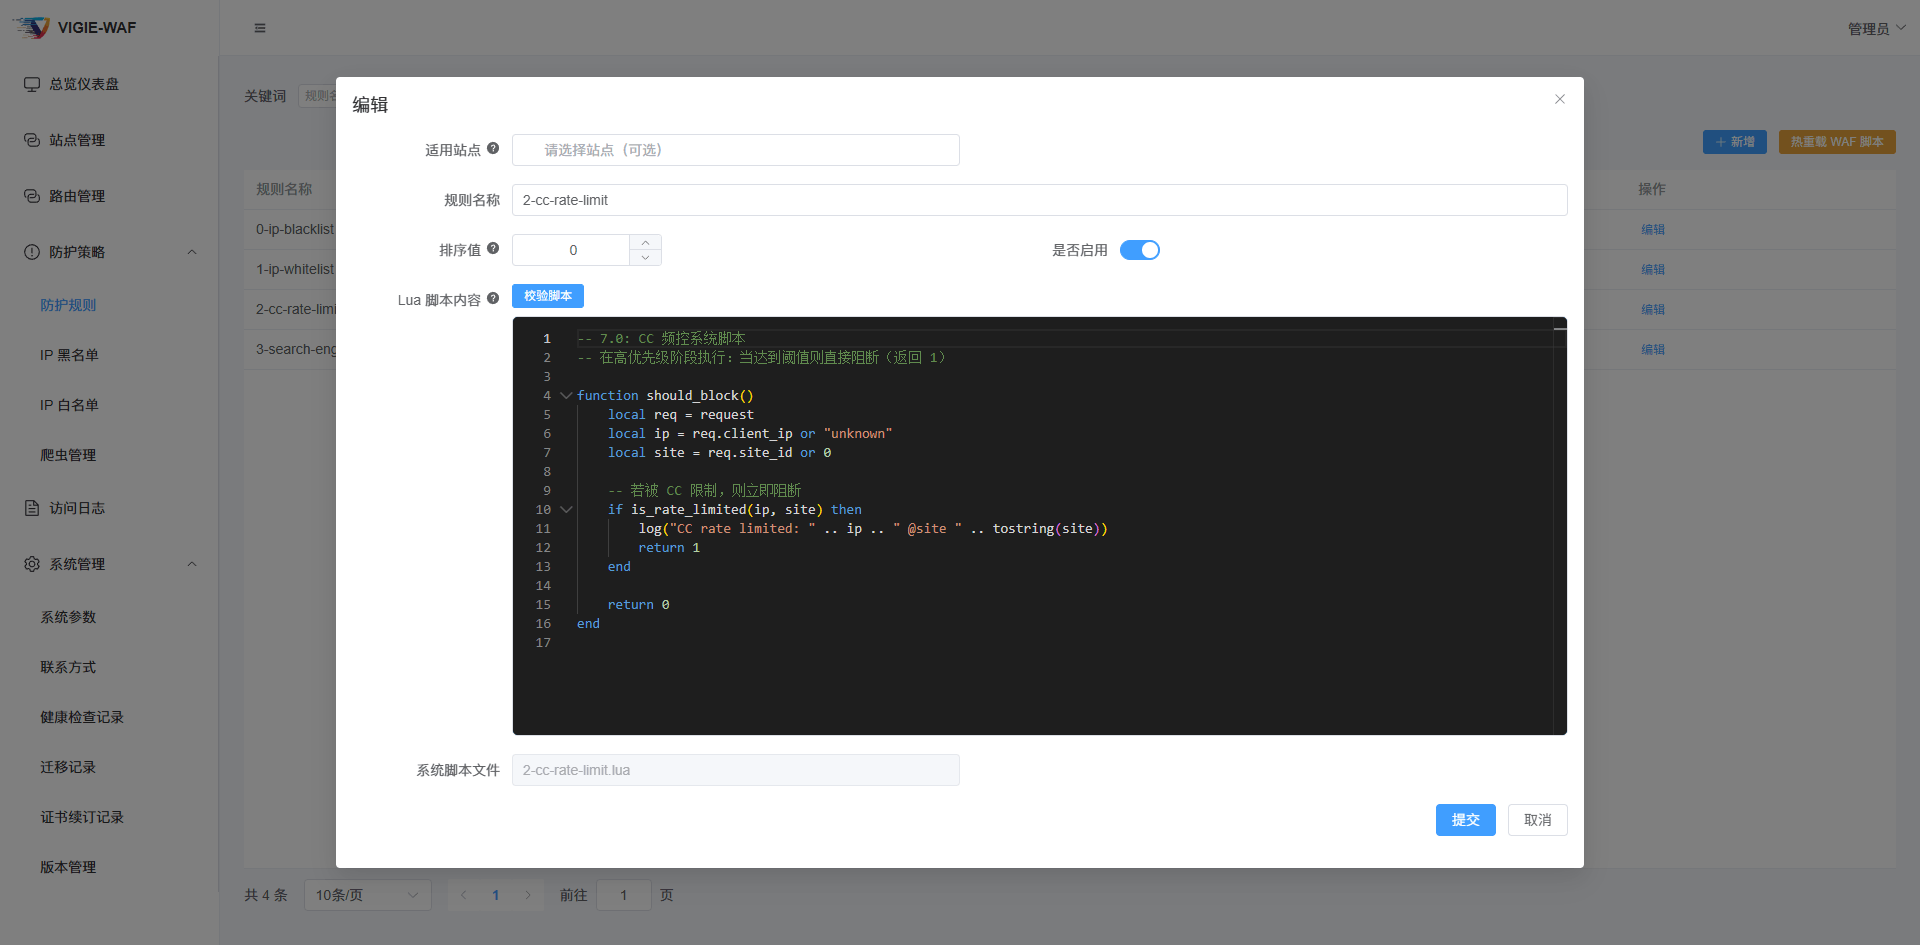Click line number 17 in the editor
This screenshot has width=1920, height=945.
pos(543,643)
